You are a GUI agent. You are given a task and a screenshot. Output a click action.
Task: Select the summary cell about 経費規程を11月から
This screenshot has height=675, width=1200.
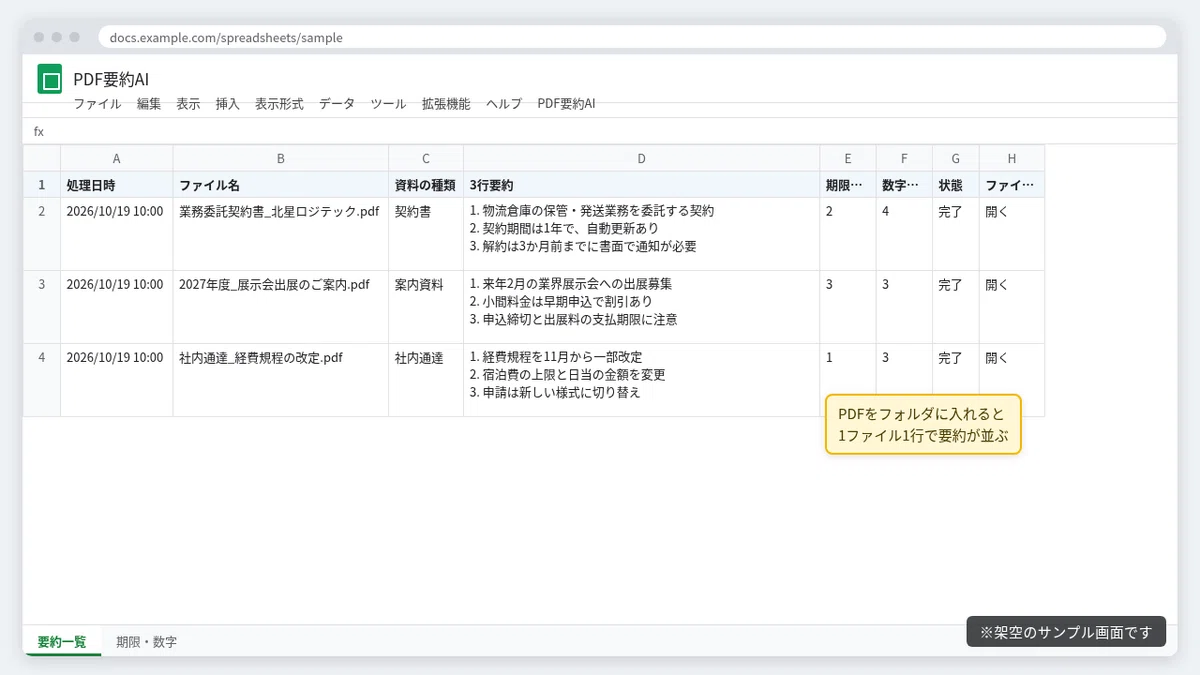point(642,380)
